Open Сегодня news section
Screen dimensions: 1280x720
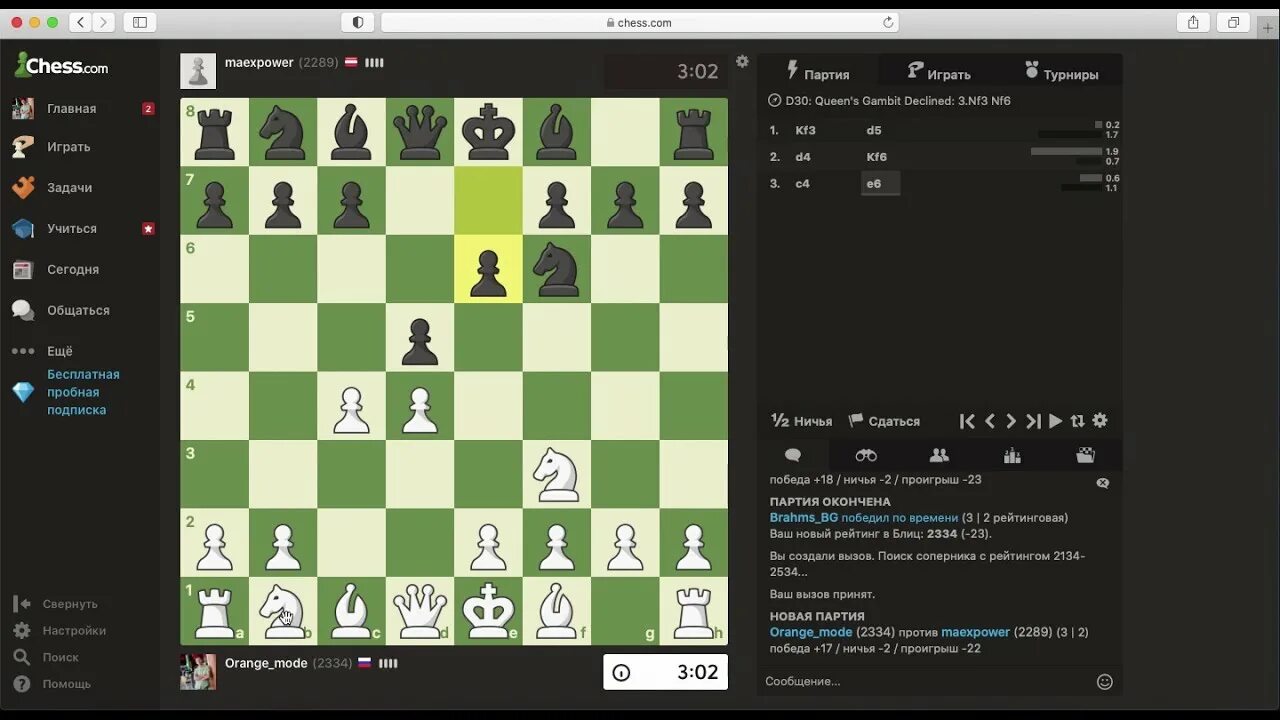[x=72, y=269]
